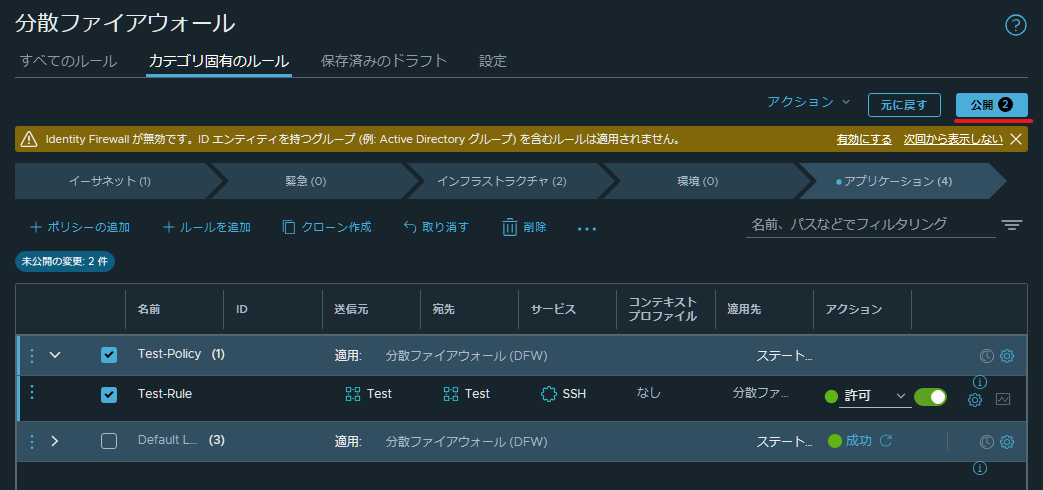The image size is (1043, 490).
Task: Click なし context profile cell
Action: (649, 393)
